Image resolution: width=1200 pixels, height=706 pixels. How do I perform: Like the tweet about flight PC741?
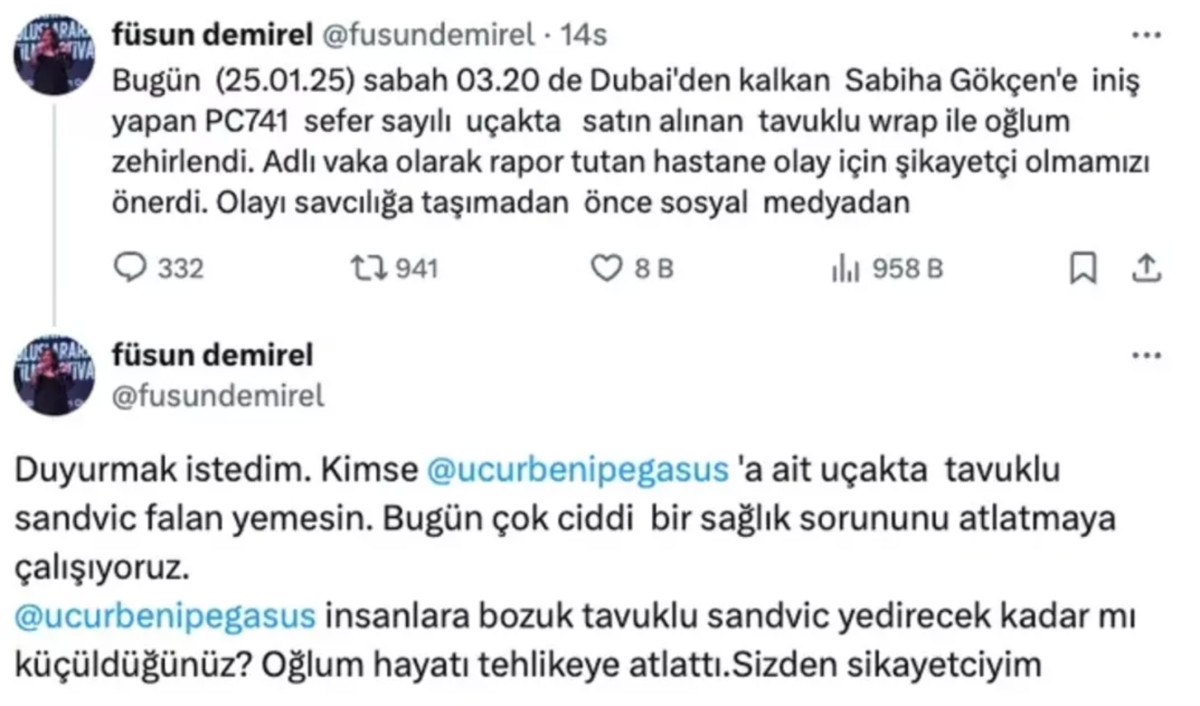[607, 268]
